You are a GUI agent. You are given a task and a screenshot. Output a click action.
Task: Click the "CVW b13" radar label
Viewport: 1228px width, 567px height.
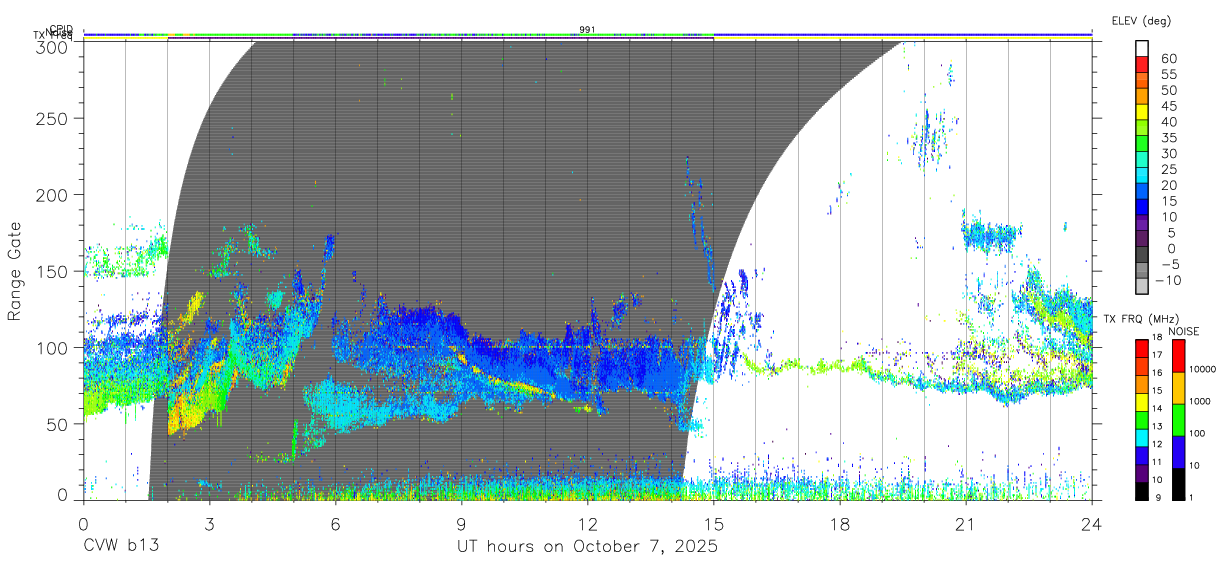(x=121, y=547)
